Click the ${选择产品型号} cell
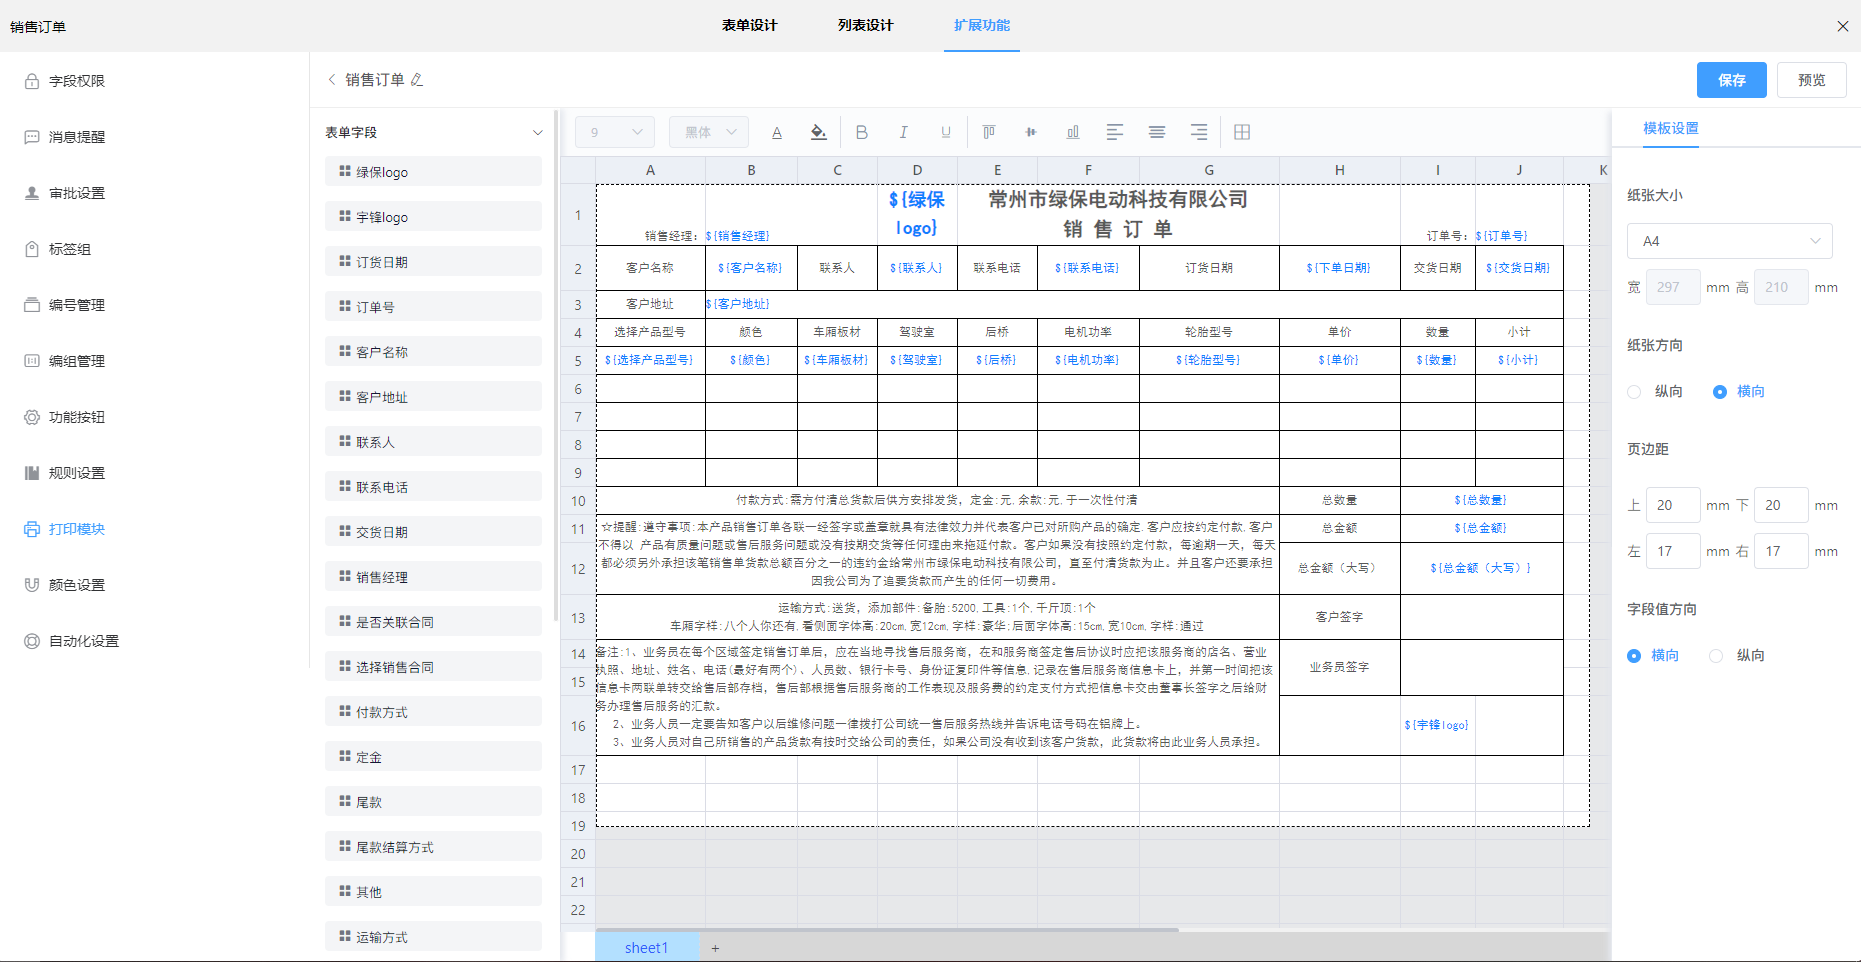 pos(650,360)
